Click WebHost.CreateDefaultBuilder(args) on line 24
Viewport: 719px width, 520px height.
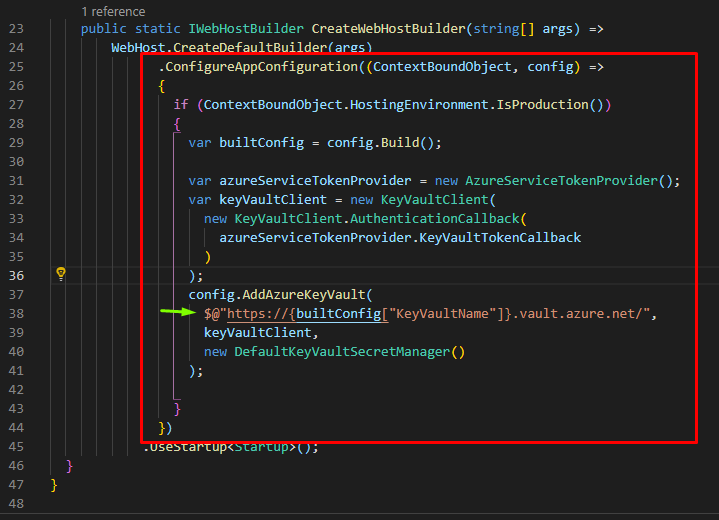point(242,48)
